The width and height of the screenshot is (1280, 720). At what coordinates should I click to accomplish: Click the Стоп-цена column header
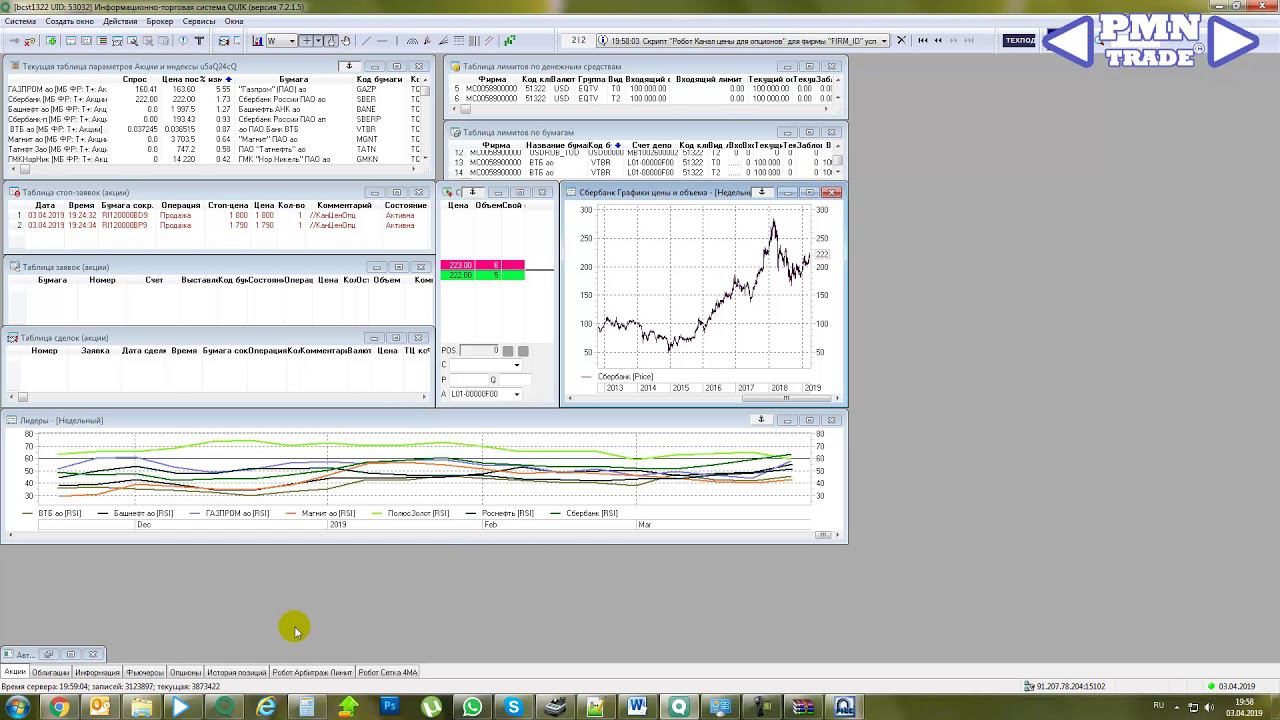(x=228, y=205)
